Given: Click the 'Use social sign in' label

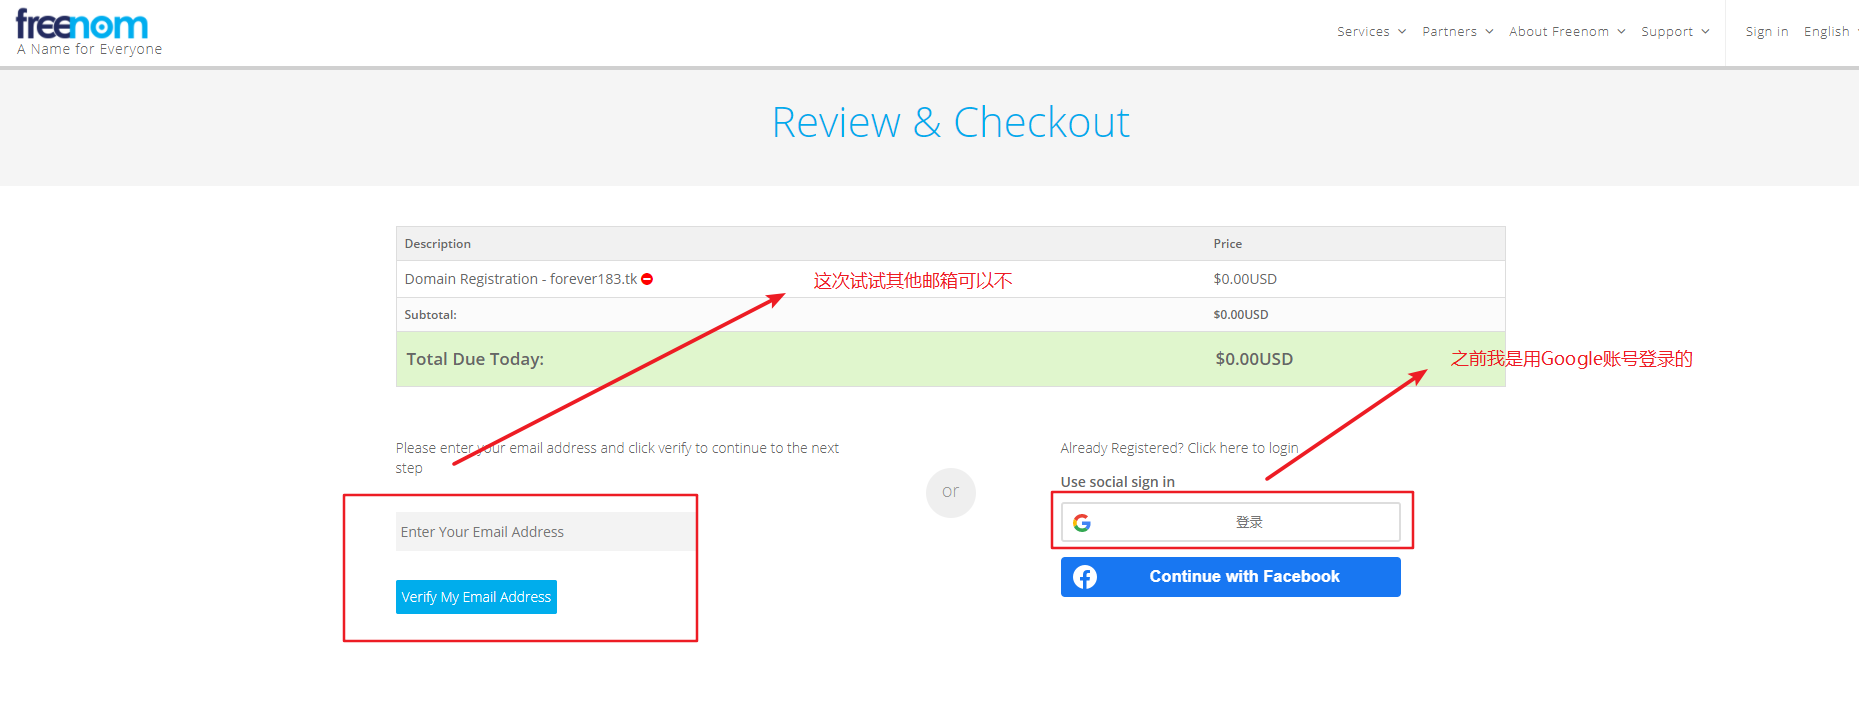Looking at the screenshot, I should click(x=1117, y=482).
